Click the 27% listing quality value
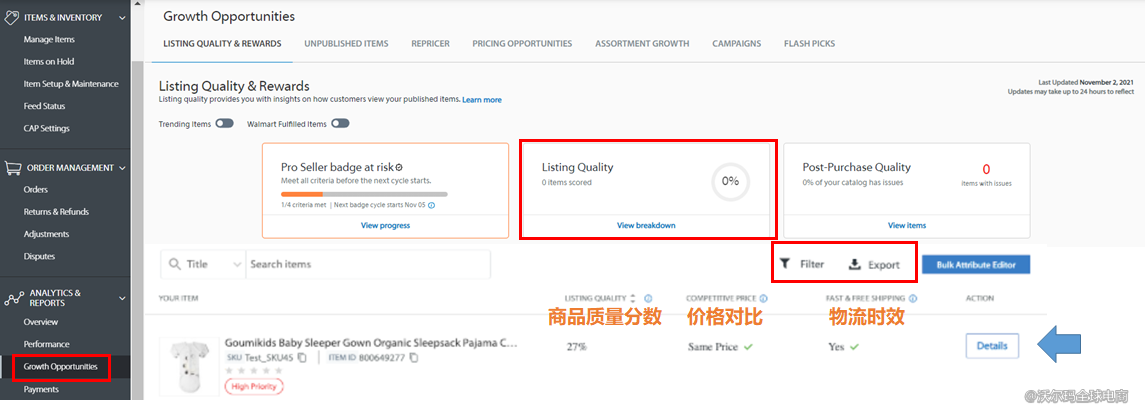This screenshot has width=1145, height=408. tap(576, 347)
